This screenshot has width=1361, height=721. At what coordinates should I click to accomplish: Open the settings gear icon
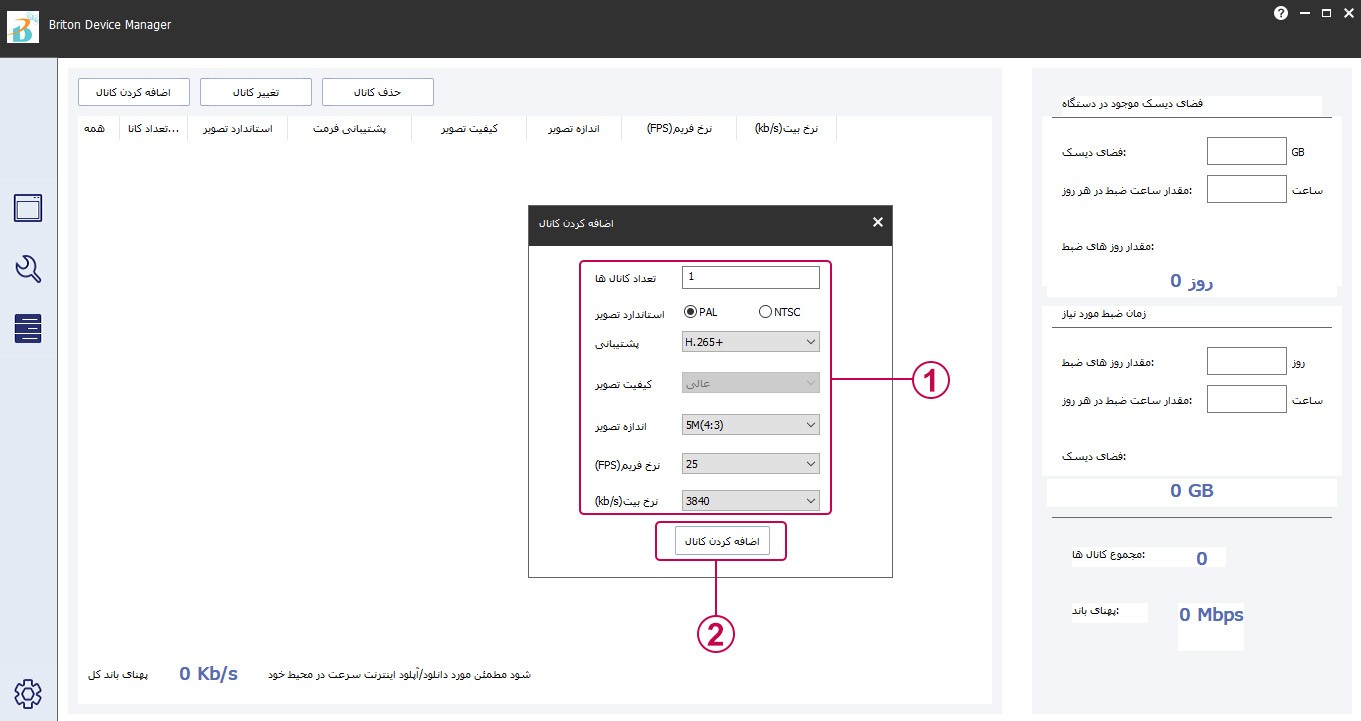(28, 693)
